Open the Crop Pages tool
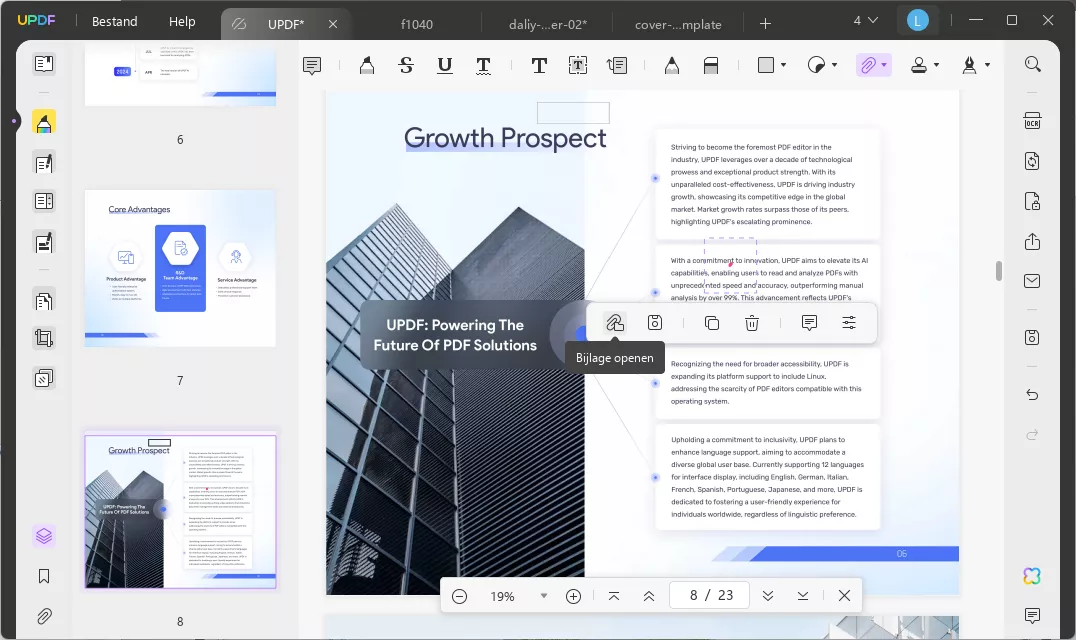Screen dimensions: 1076x640 click(x=44, y=338)
